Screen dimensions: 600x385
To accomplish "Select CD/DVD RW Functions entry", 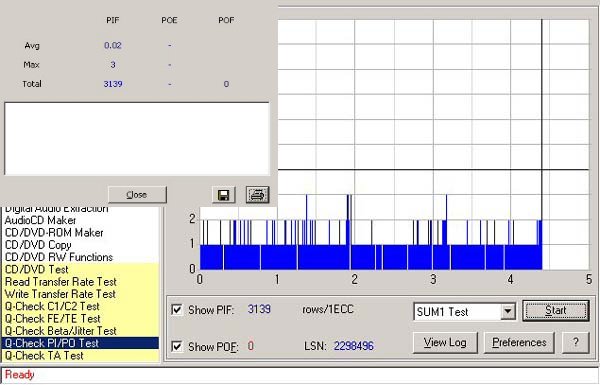I will point(80,257).
